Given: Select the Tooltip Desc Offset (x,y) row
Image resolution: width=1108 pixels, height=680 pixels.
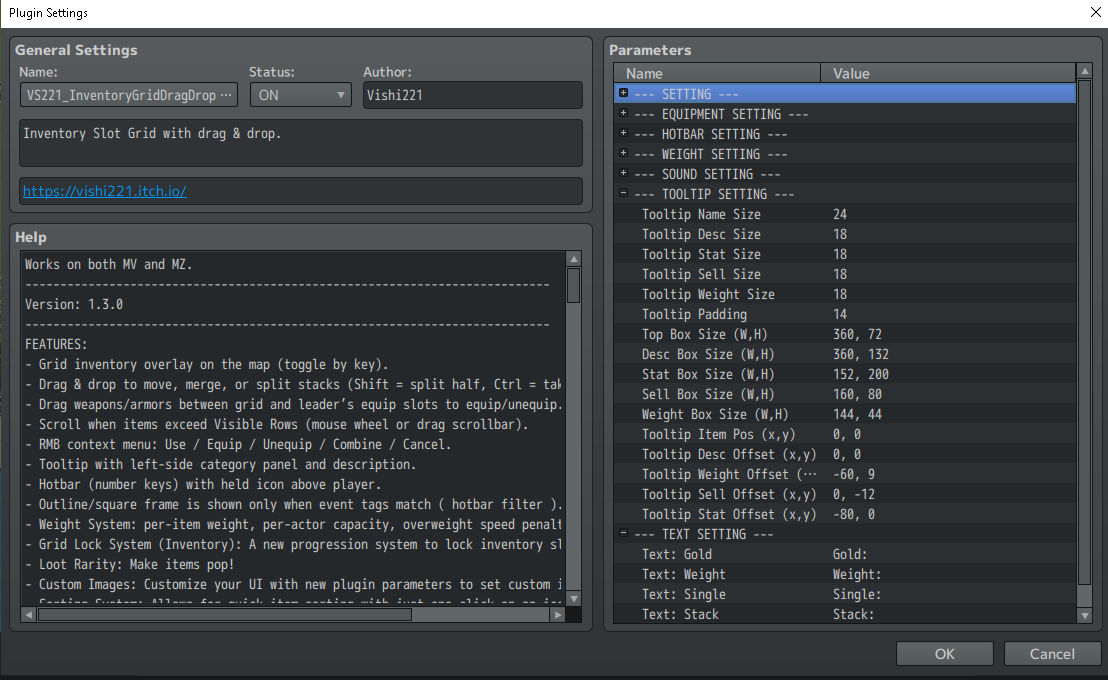Looking at the screenshot, I should tap(844, 455).
